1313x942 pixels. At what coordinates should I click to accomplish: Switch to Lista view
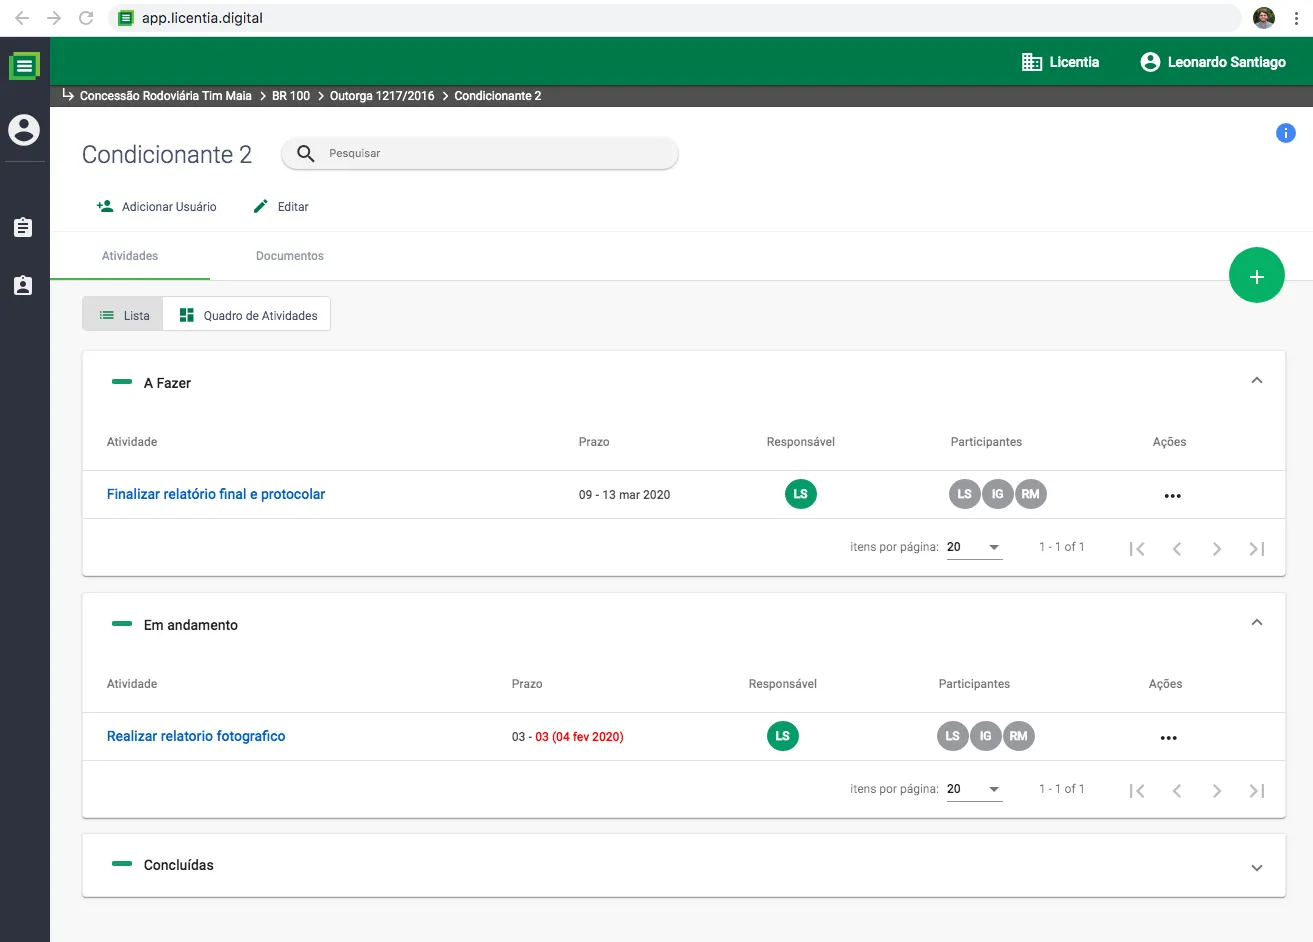coord(123,315)
